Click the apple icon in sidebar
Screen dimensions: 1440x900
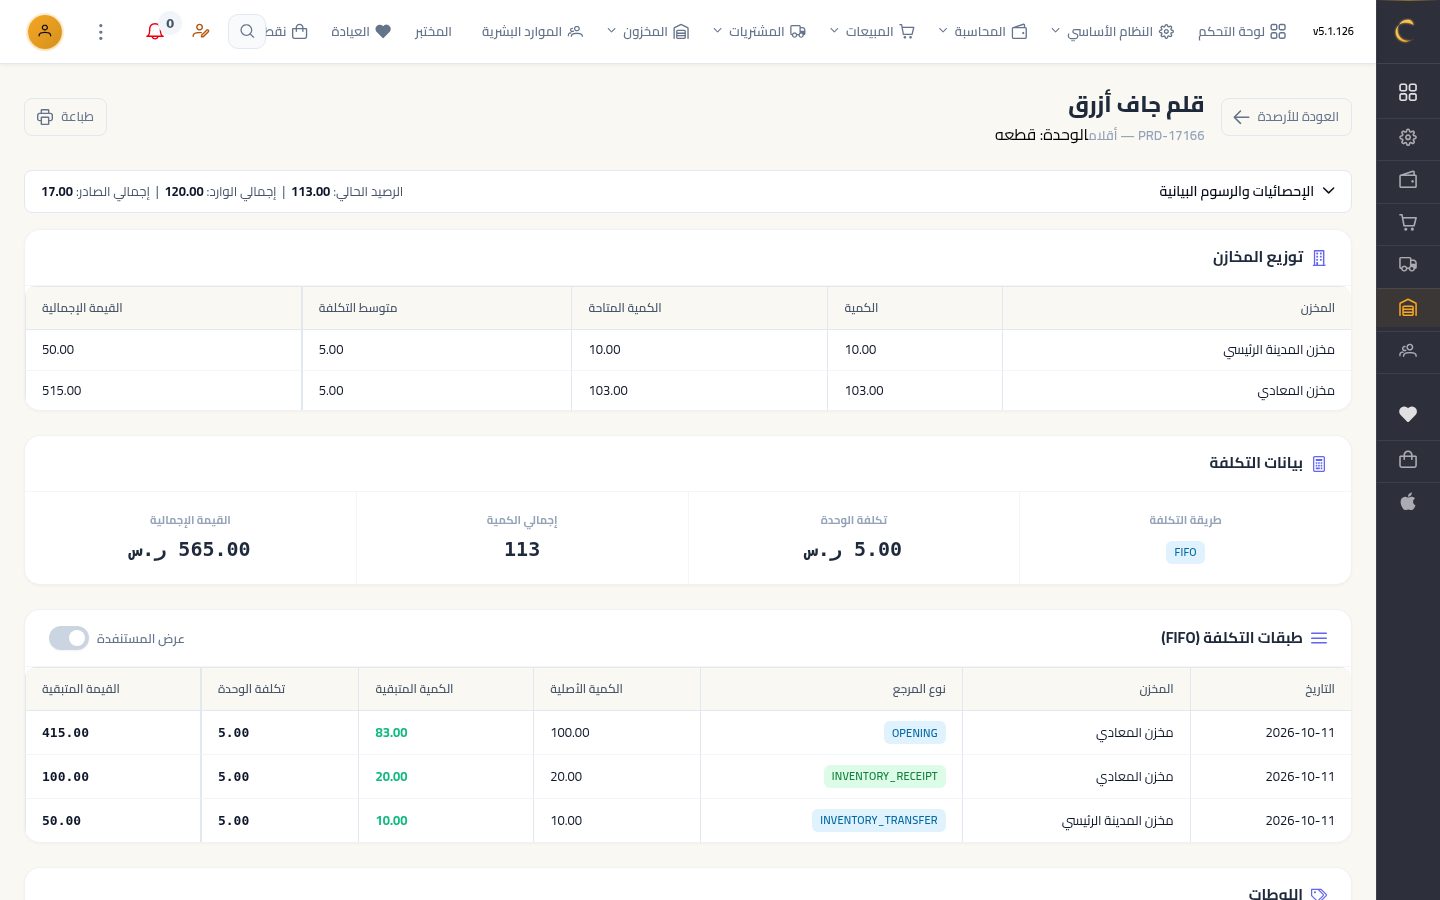(1408, 502)
